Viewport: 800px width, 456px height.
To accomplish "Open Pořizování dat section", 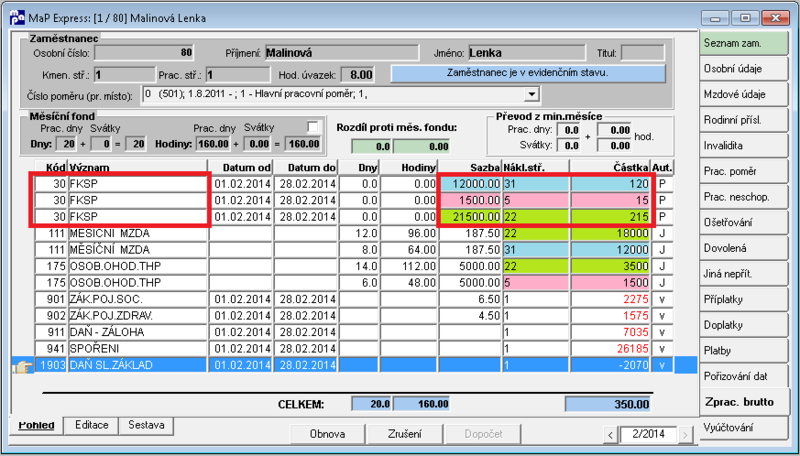I will point(744,376).
